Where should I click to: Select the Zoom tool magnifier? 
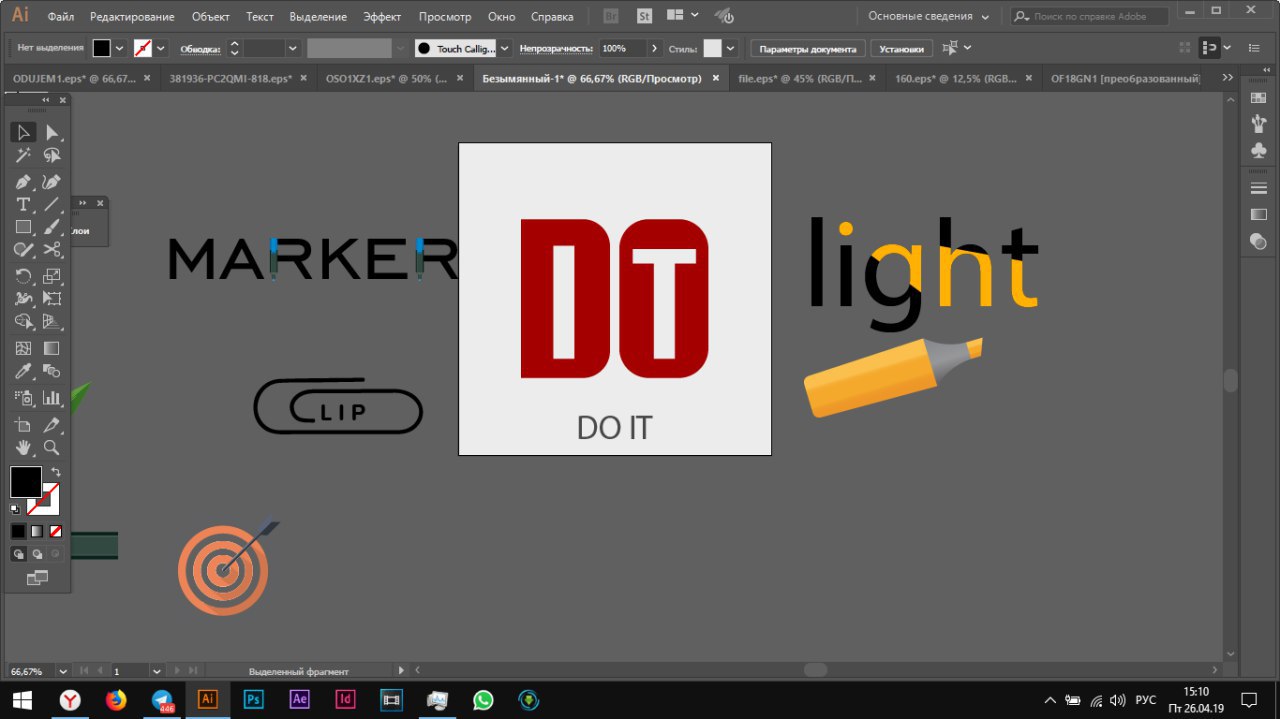(x=52, y=447)
